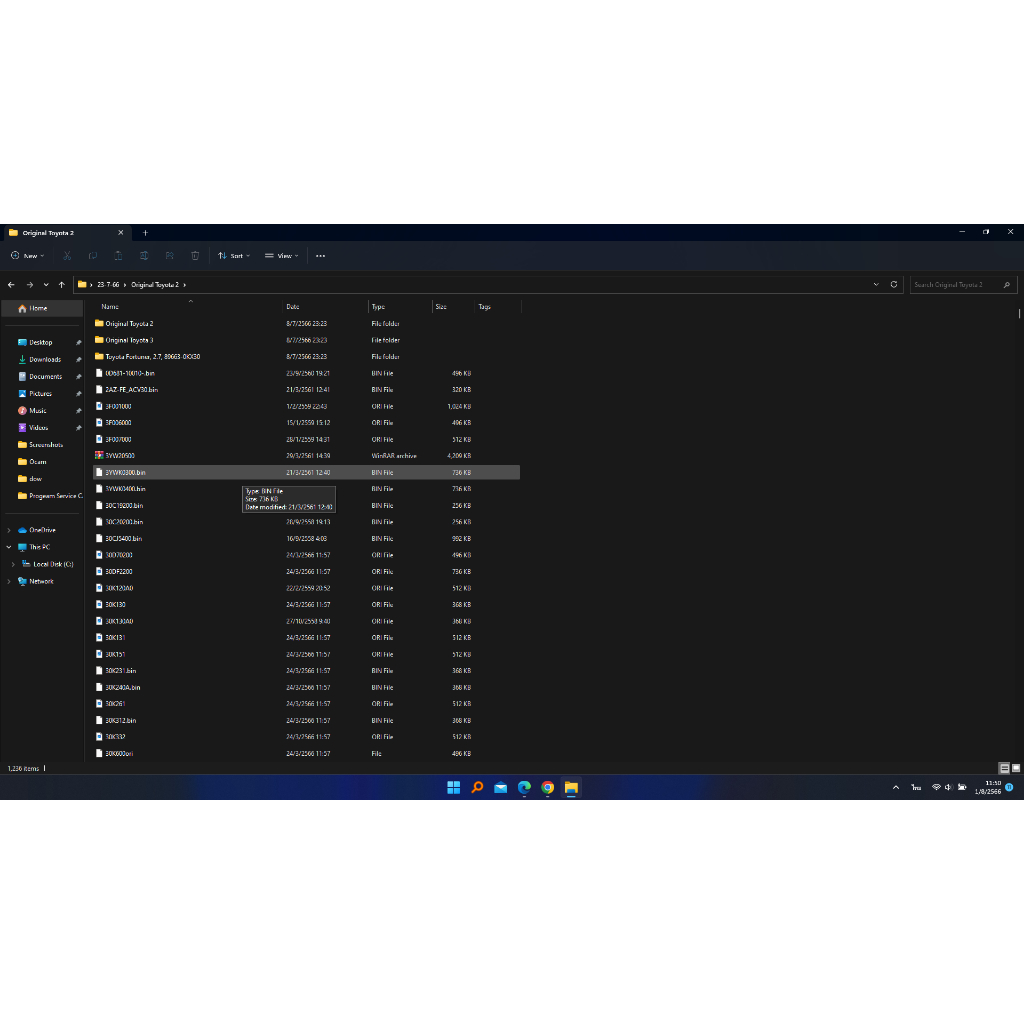Click the Cut scissors icon in toolbar
Screen dimensions: 1024x1024
(x=67, y=256)
